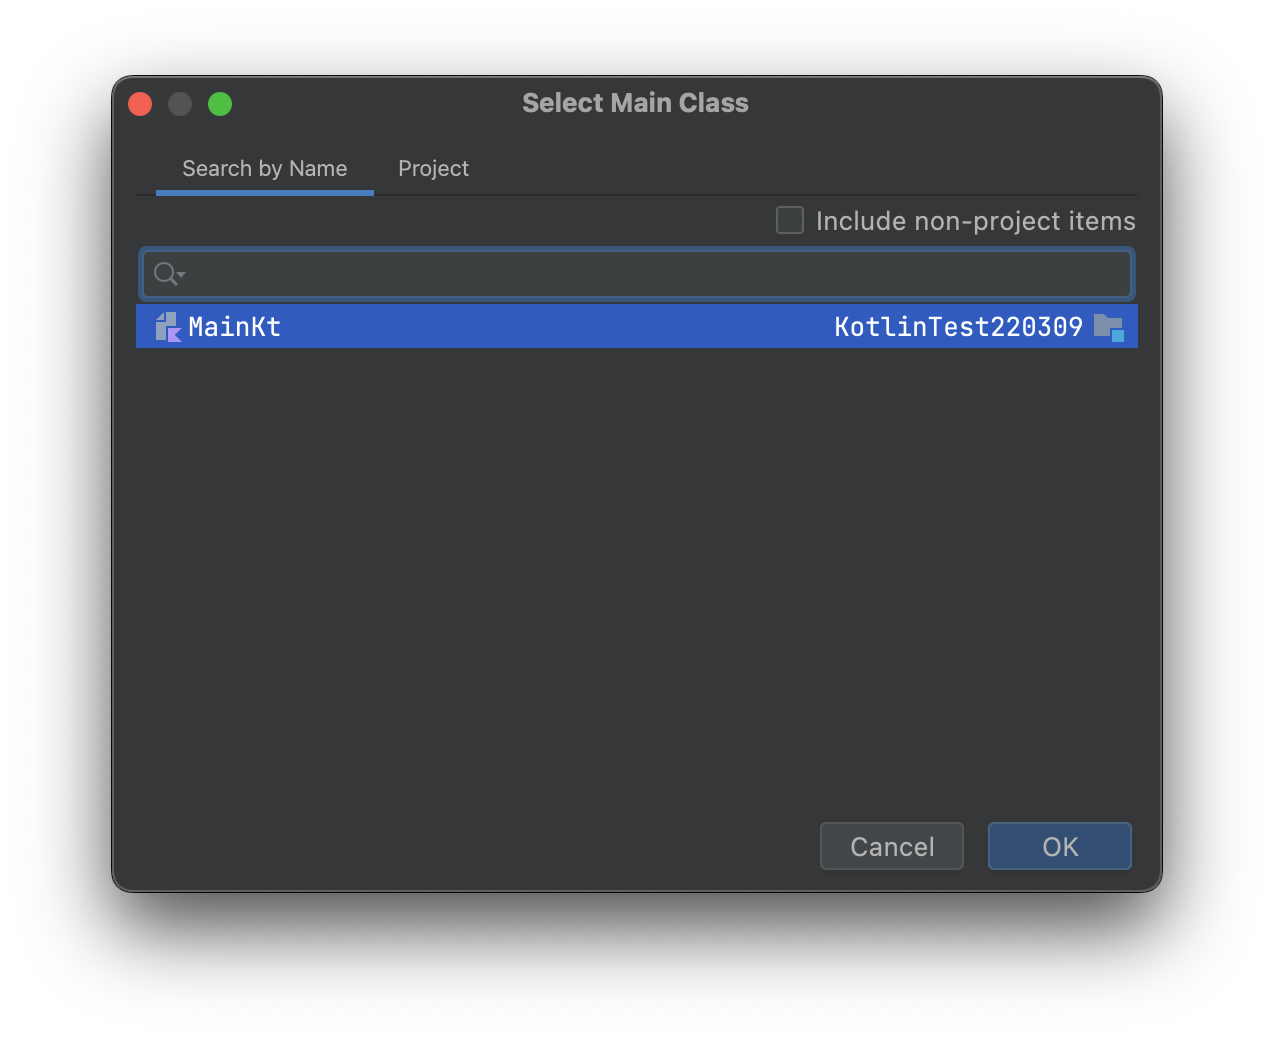Click the gray disabled minimize button

point(180,104)
